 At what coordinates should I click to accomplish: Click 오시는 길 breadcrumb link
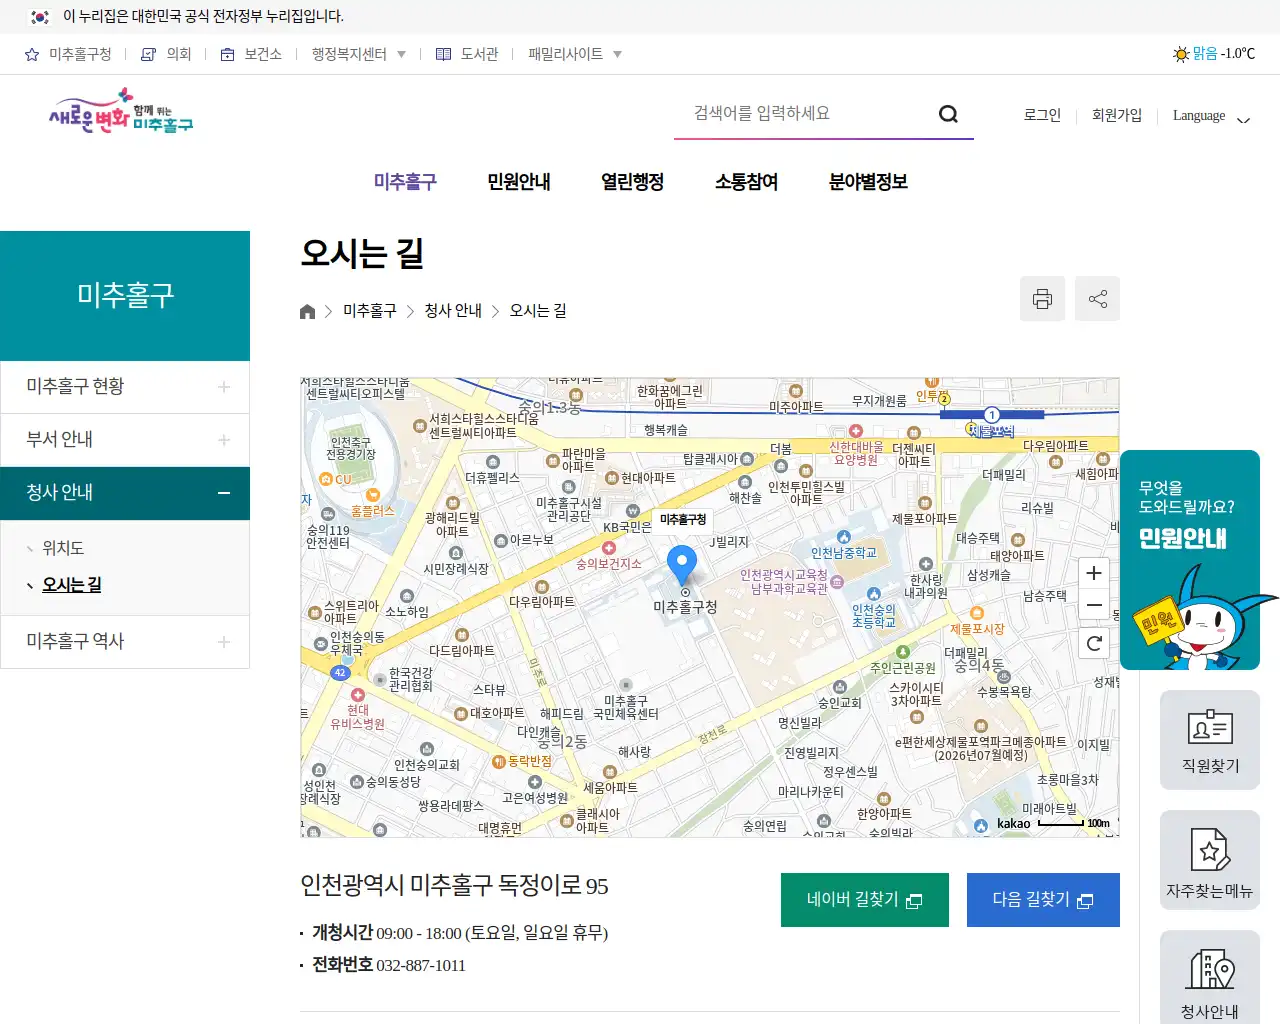coord(538,311)
